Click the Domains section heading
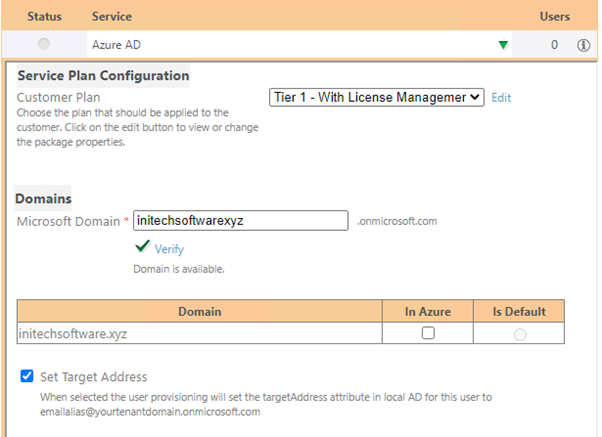This screenshot has width=602, height=437. click(x=43, y=199)
